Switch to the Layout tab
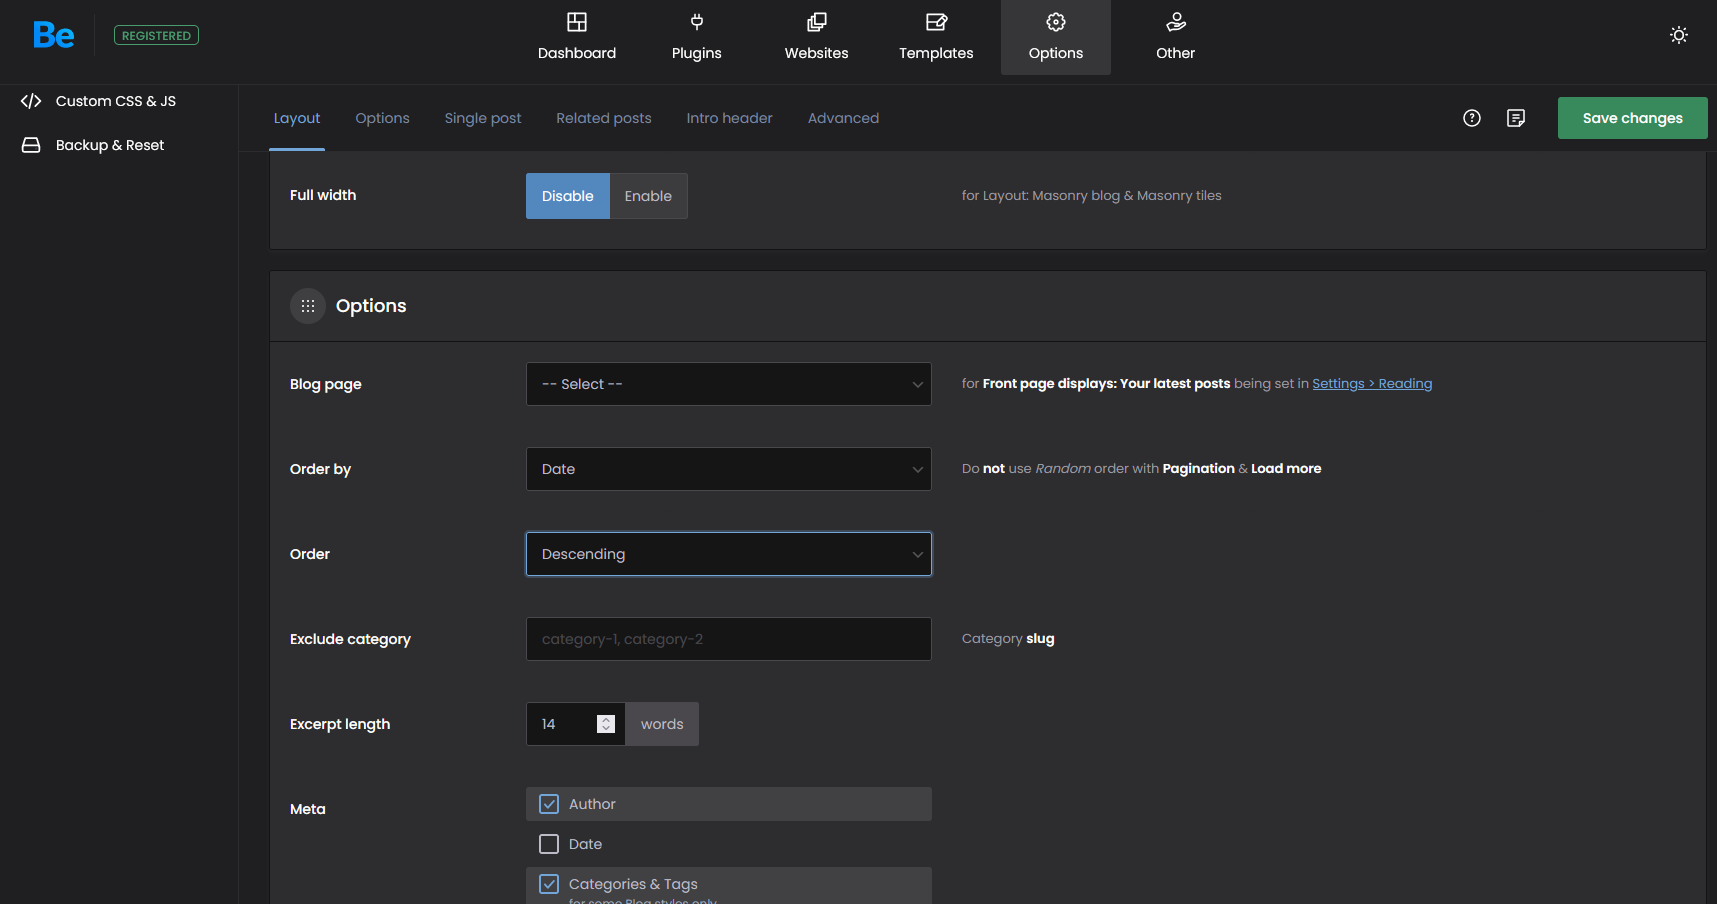Image resolution: width=1717 pixels, height=904 pixels. coord(297,118)
